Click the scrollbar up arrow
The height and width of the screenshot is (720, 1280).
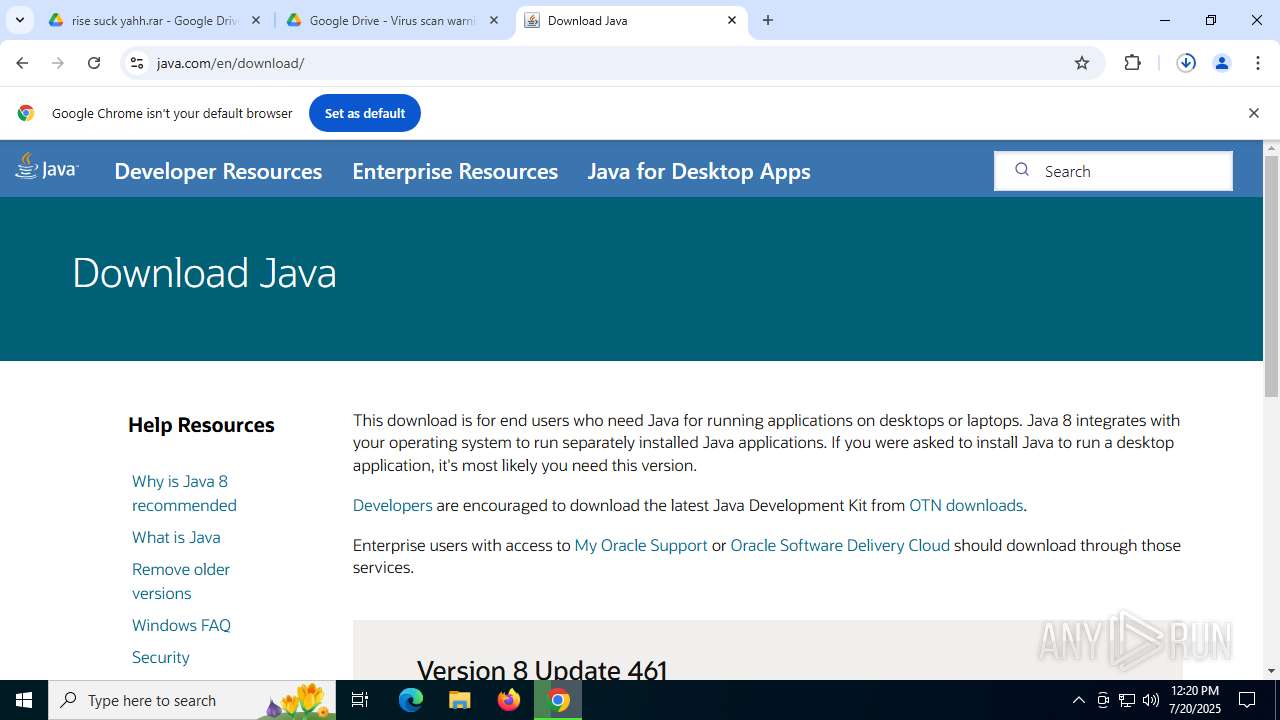tap(1271, 148)
